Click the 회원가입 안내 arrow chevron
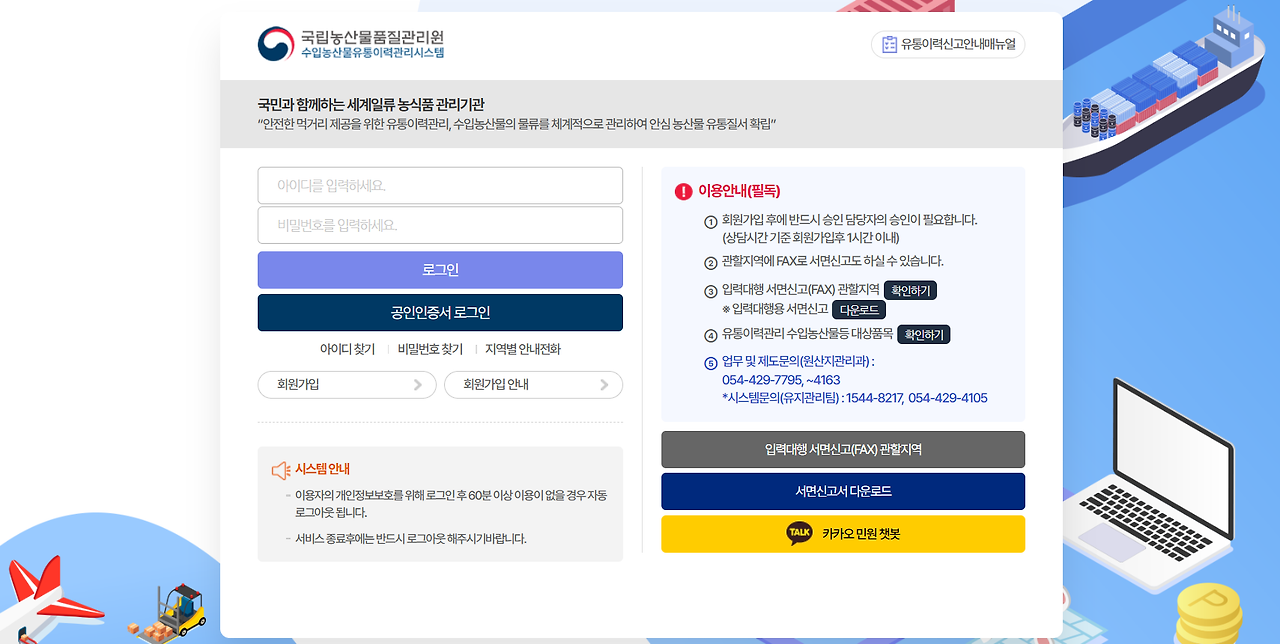The image size is (1280, 644). click(x=604, y=385)
